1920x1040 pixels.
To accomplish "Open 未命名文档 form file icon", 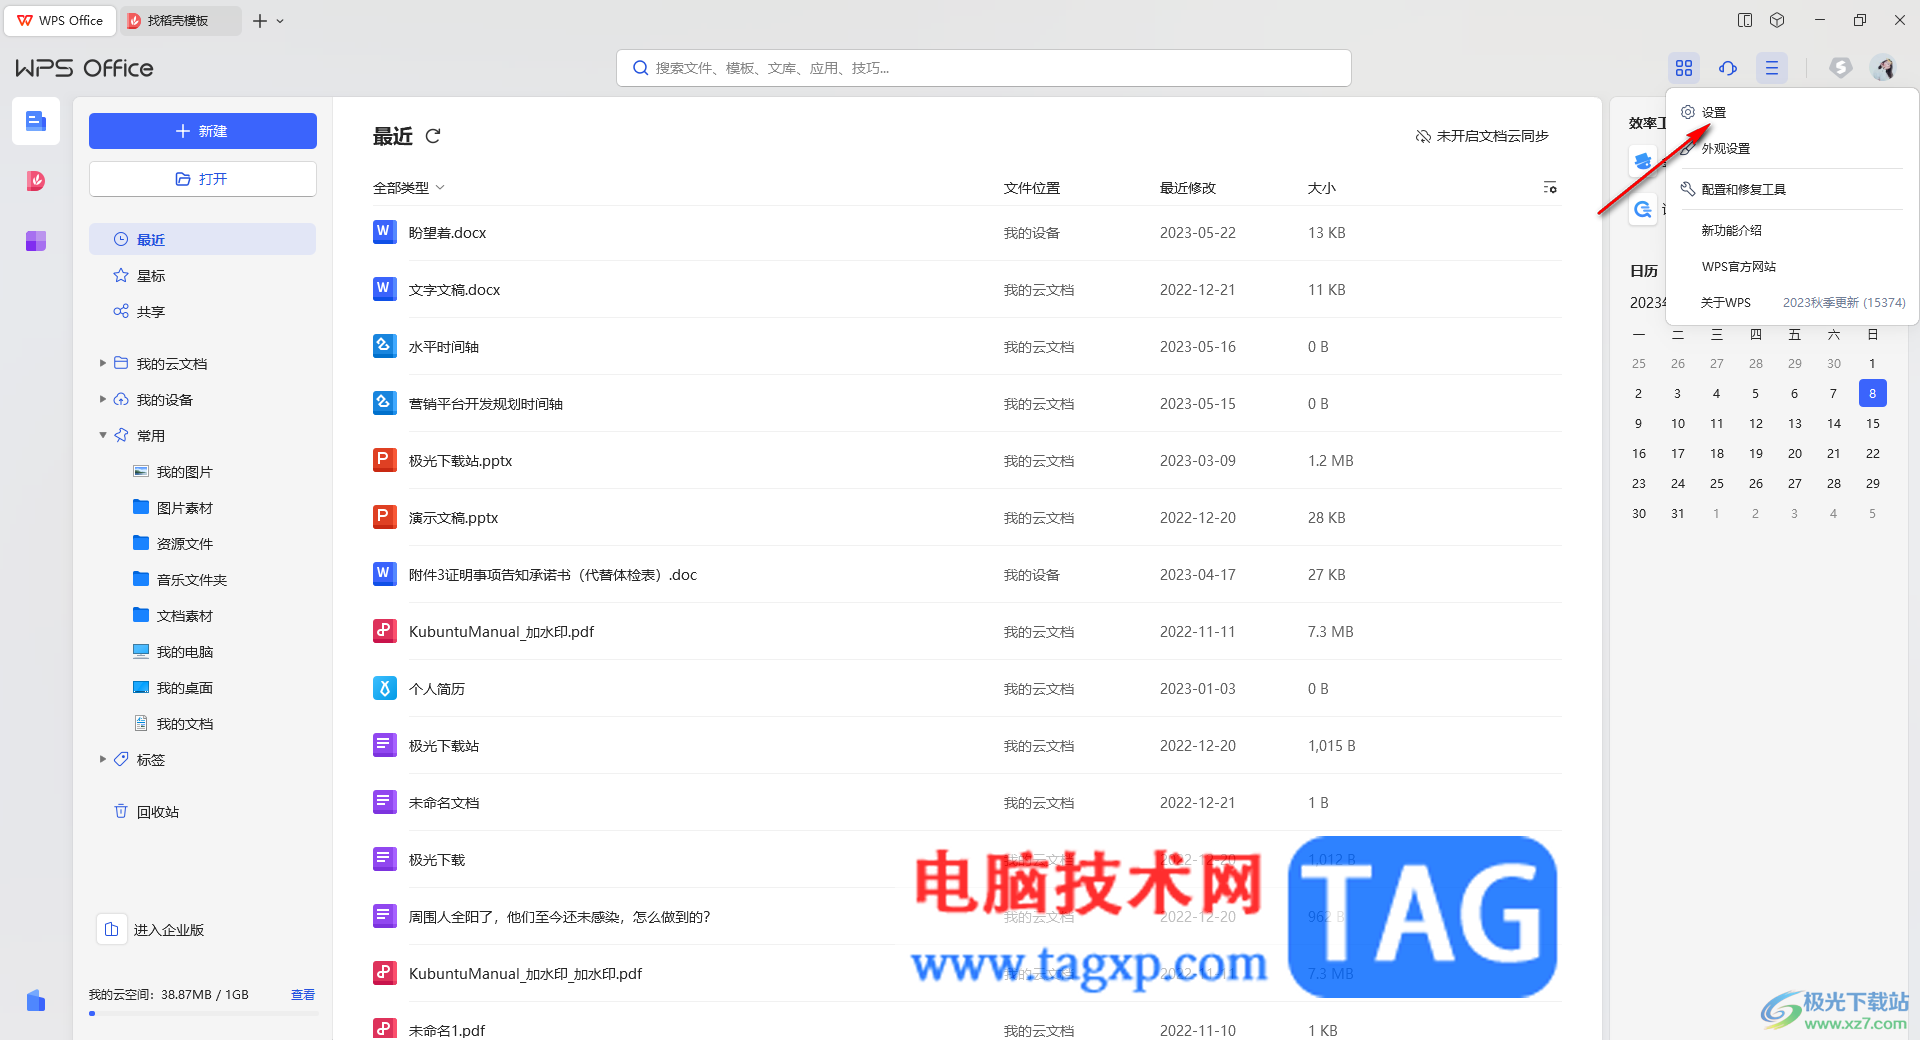I will tap(384, 802).
